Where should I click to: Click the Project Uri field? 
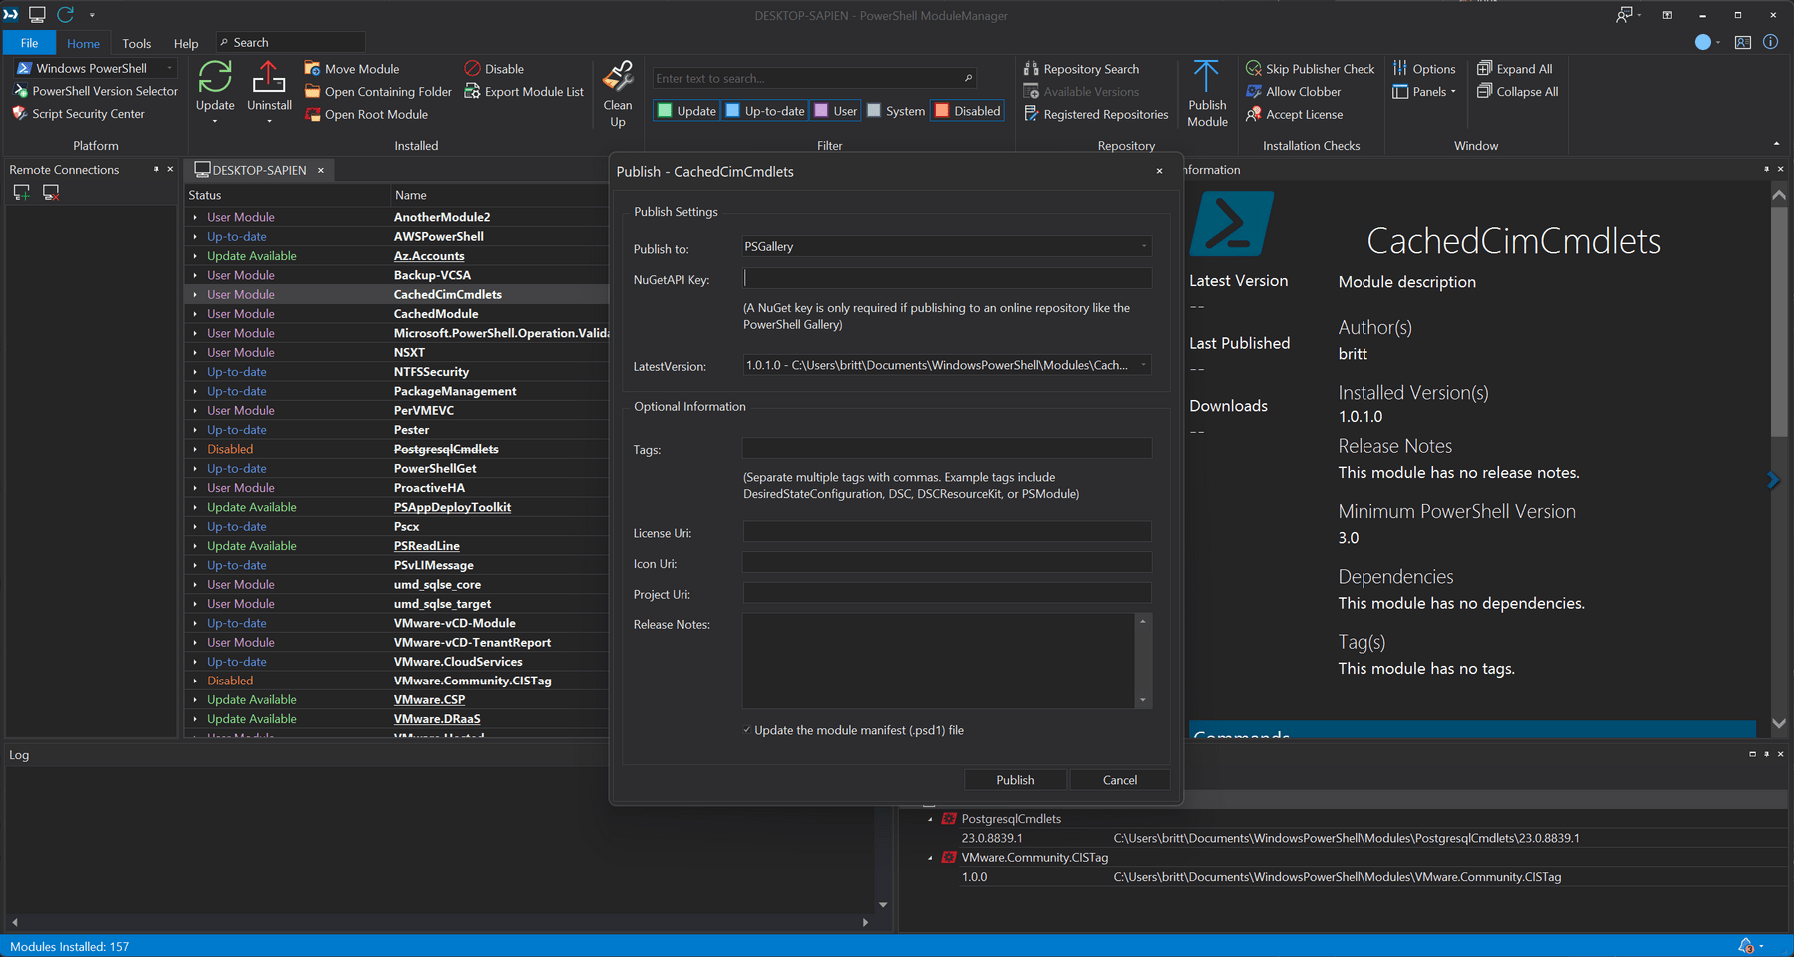coord(946,594)
